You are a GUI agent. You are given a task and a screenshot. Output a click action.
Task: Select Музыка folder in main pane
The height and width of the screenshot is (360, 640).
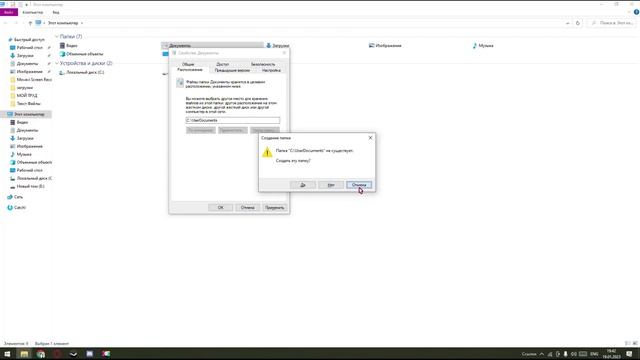483,46
